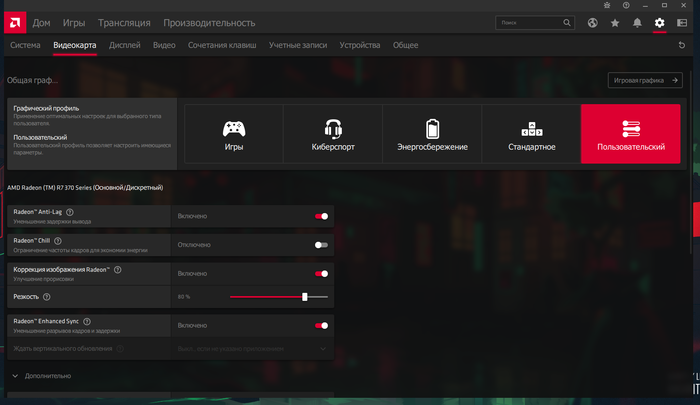Screen dimensions: 700x405
Task: Select the Киберспорт graphics profile
Action: click(333, 135)
